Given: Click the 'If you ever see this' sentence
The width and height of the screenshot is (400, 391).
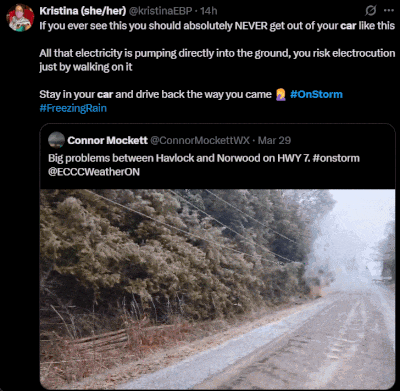Looking at the screenshot, I should click(217, 26).
